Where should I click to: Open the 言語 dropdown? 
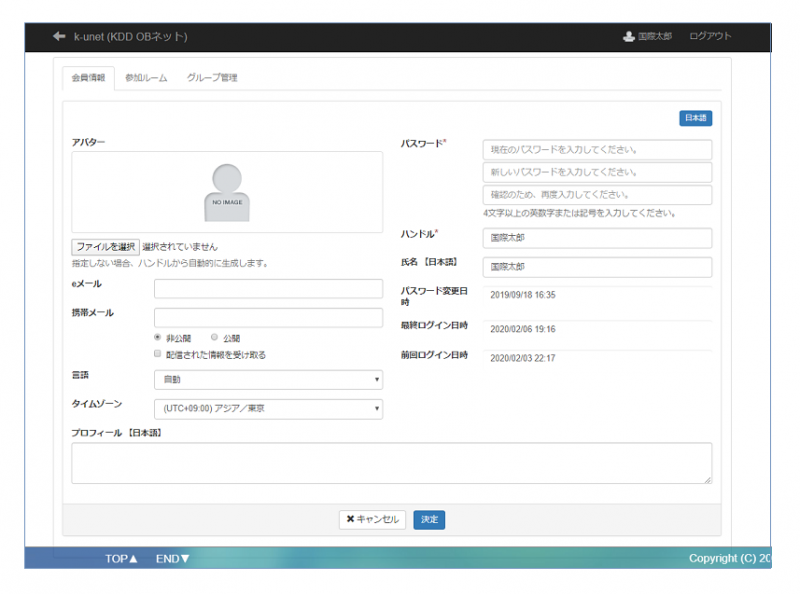[x=268, y=380]
